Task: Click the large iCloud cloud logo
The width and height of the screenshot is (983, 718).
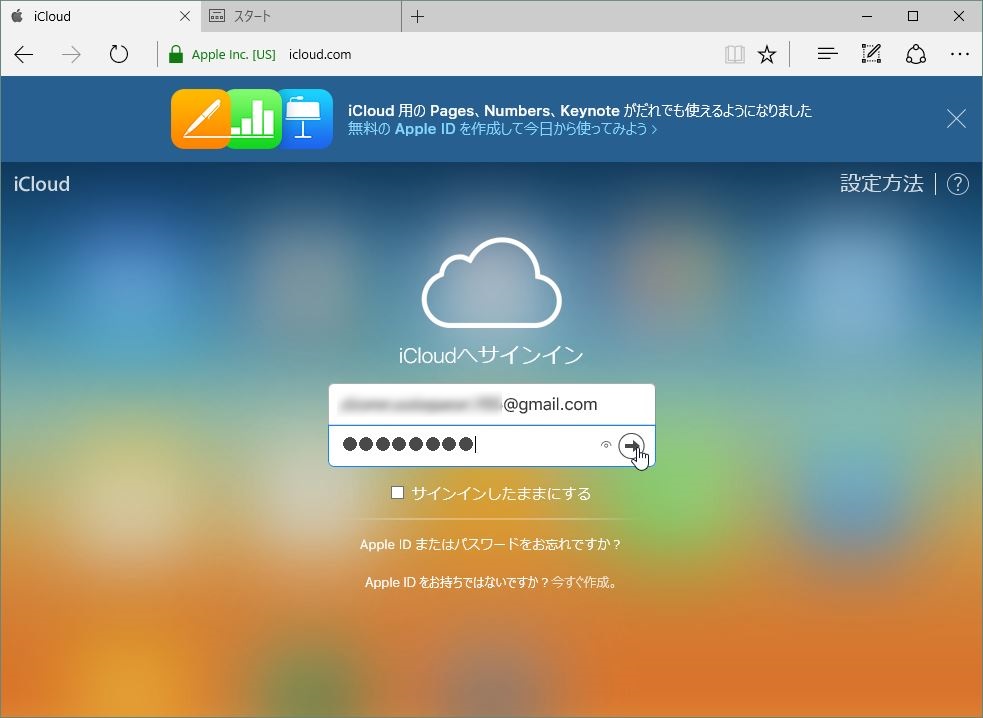Action: coord(492,282)
